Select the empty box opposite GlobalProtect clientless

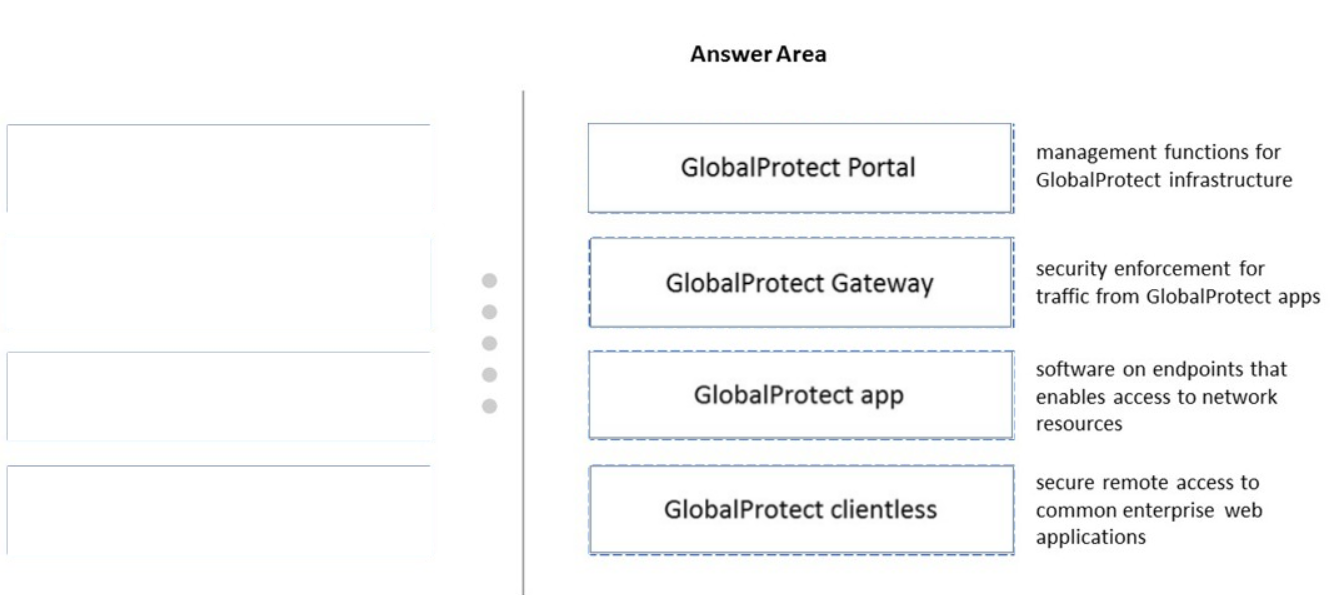coord(219,510)
